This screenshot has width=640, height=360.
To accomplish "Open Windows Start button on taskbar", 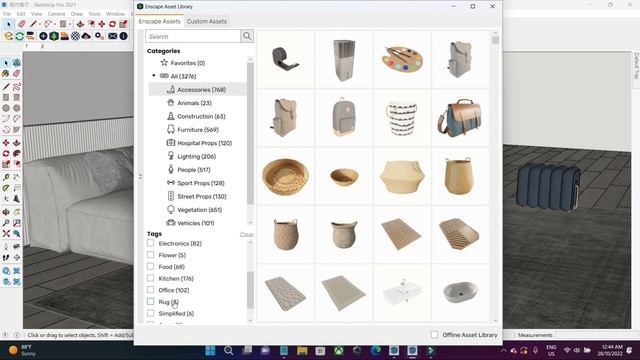I will (211, 351).
